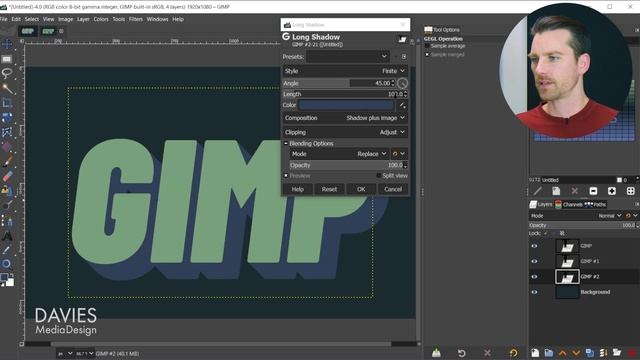Merge the layer down
The image size is (640, 360).
pos(603,353)
